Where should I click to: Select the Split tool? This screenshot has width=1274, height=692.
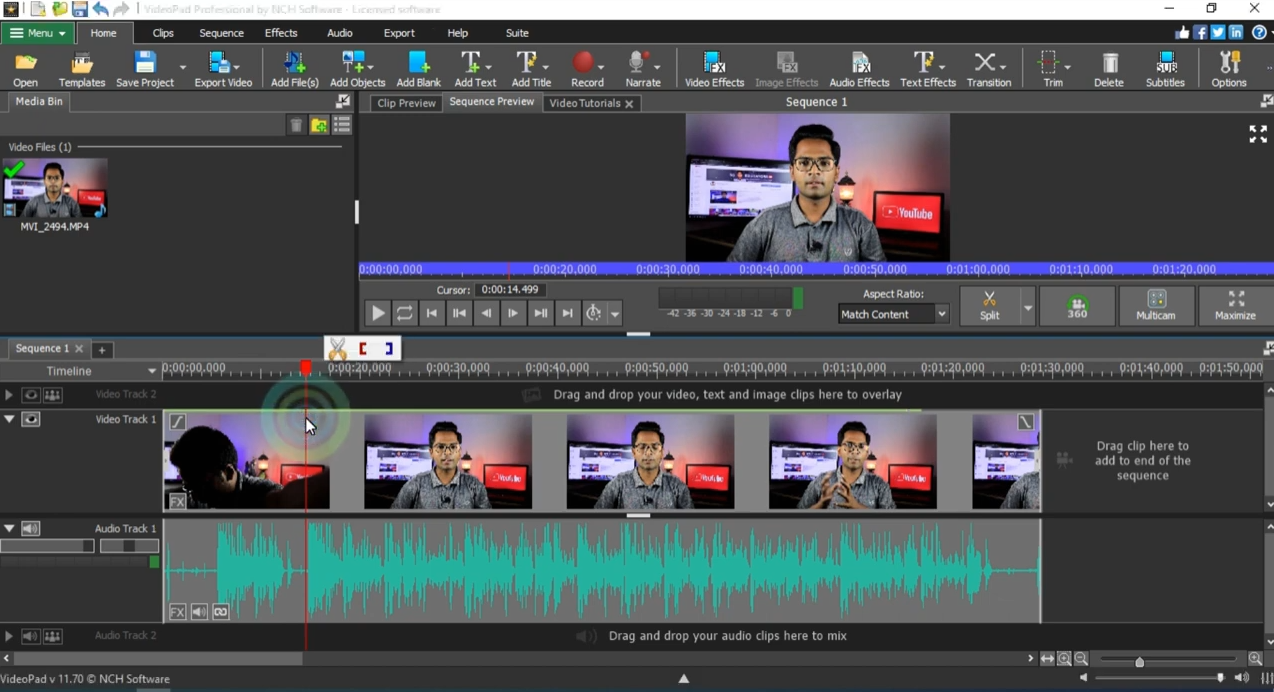(988, 305)
